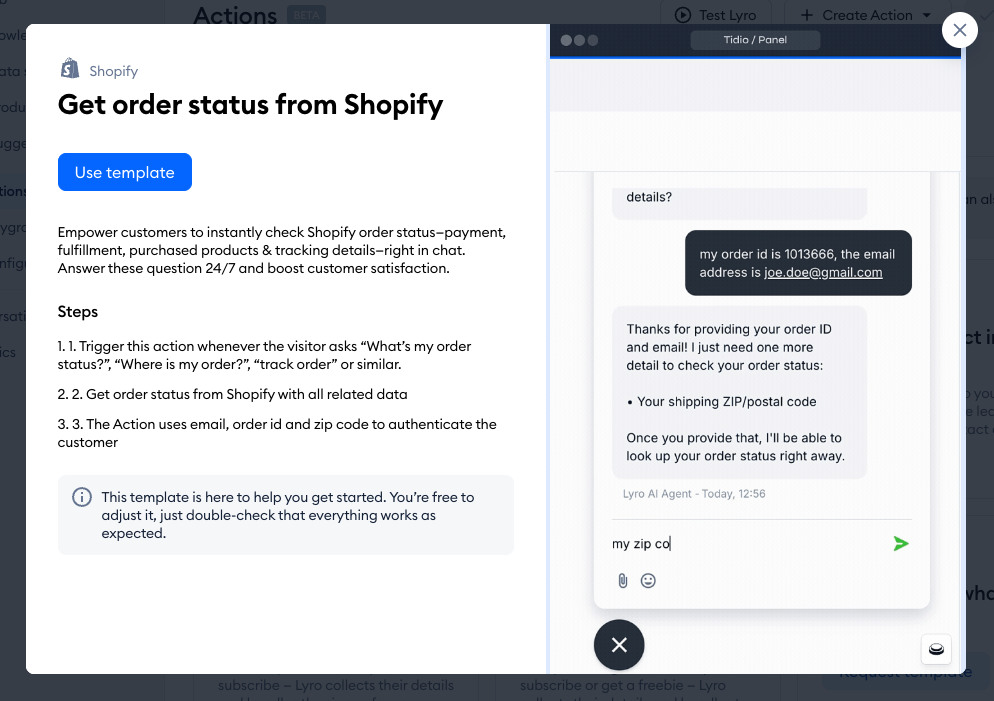
Task: Attach a file using the paperclip icon
Action: tap(623, 580)
